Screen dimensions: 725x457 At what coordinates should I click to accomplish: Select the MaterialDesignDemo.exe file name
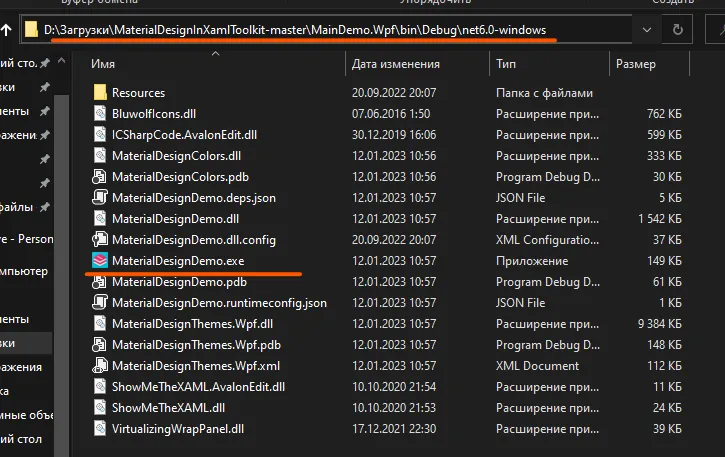(x=178, y=261)
